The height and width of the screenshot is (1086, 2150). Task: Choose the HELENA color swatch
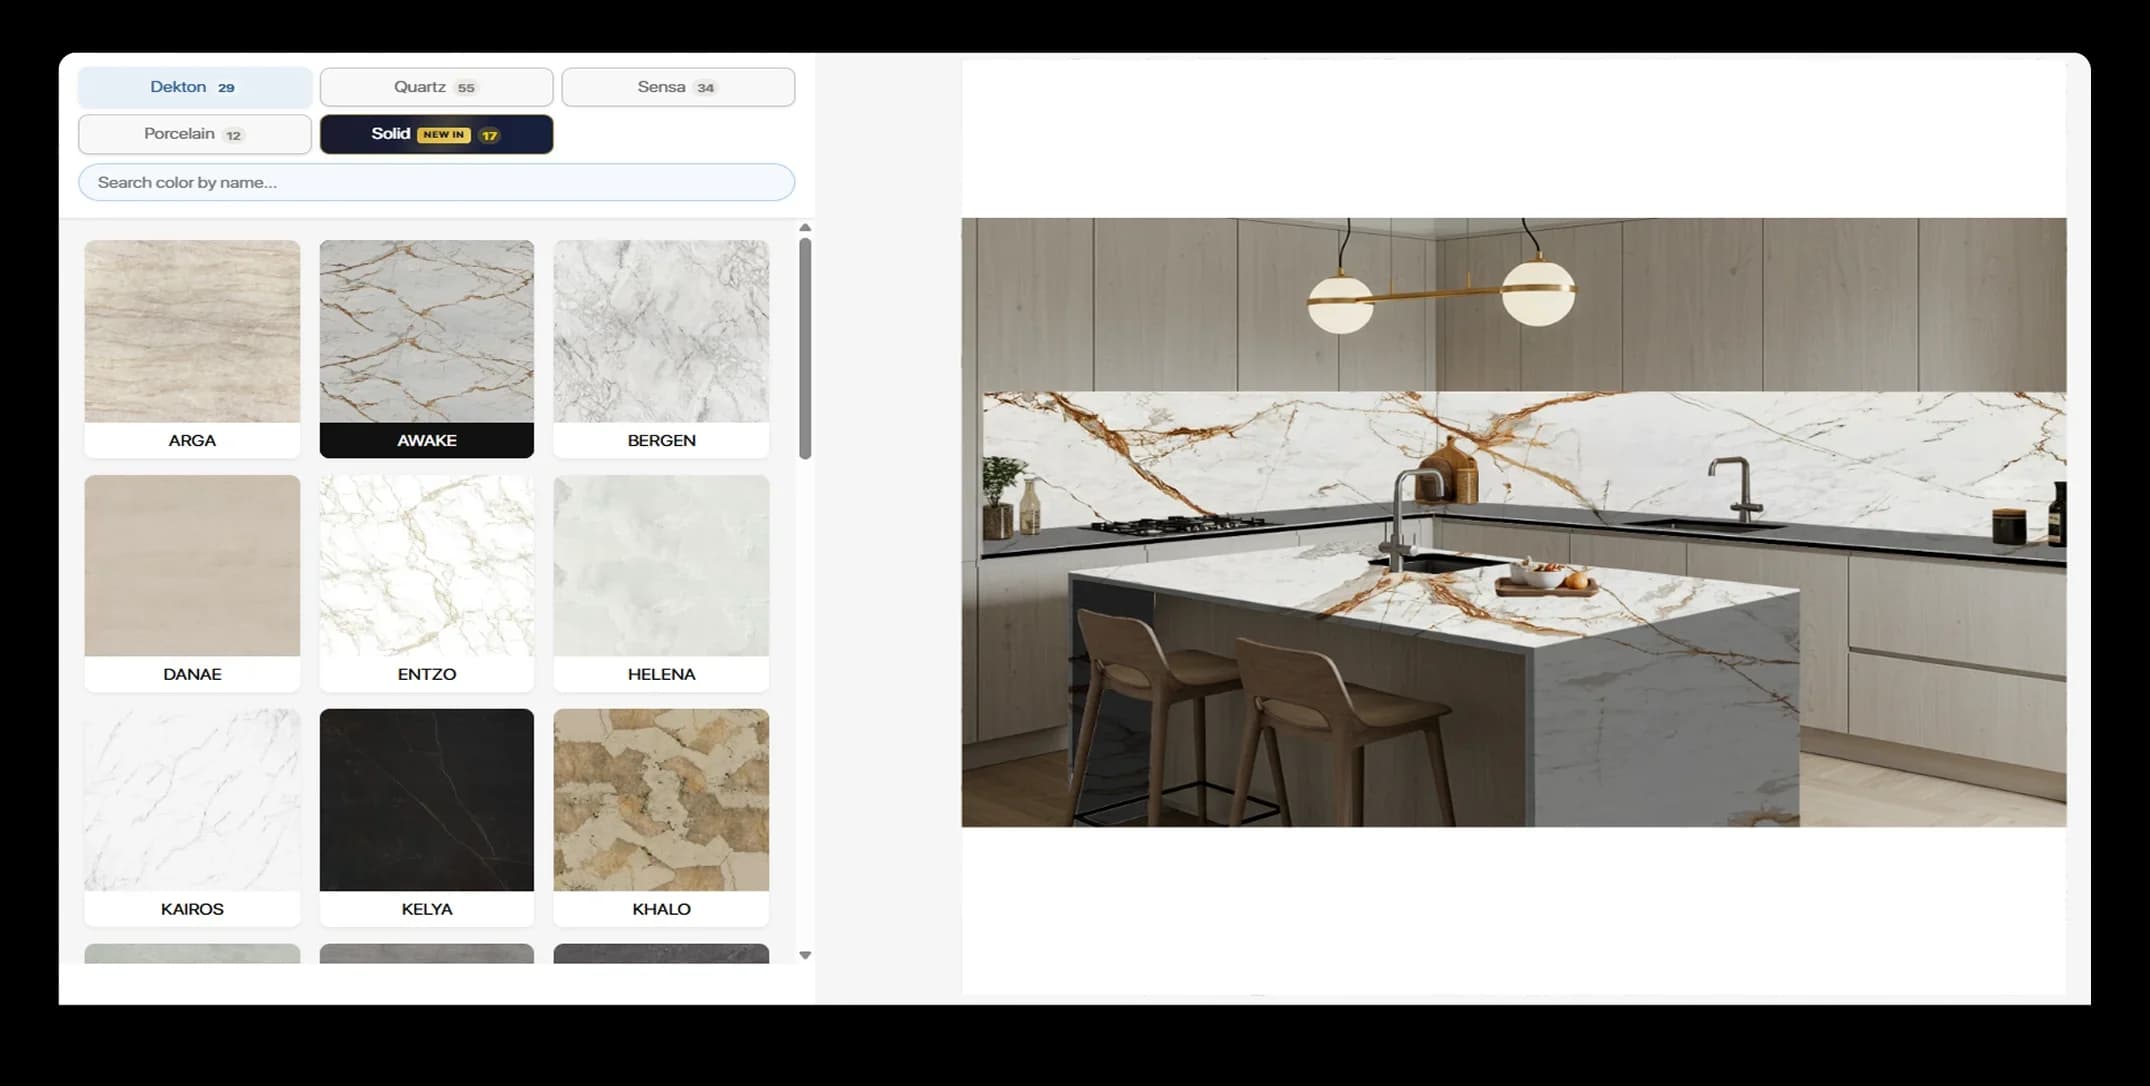coord(661,583)
